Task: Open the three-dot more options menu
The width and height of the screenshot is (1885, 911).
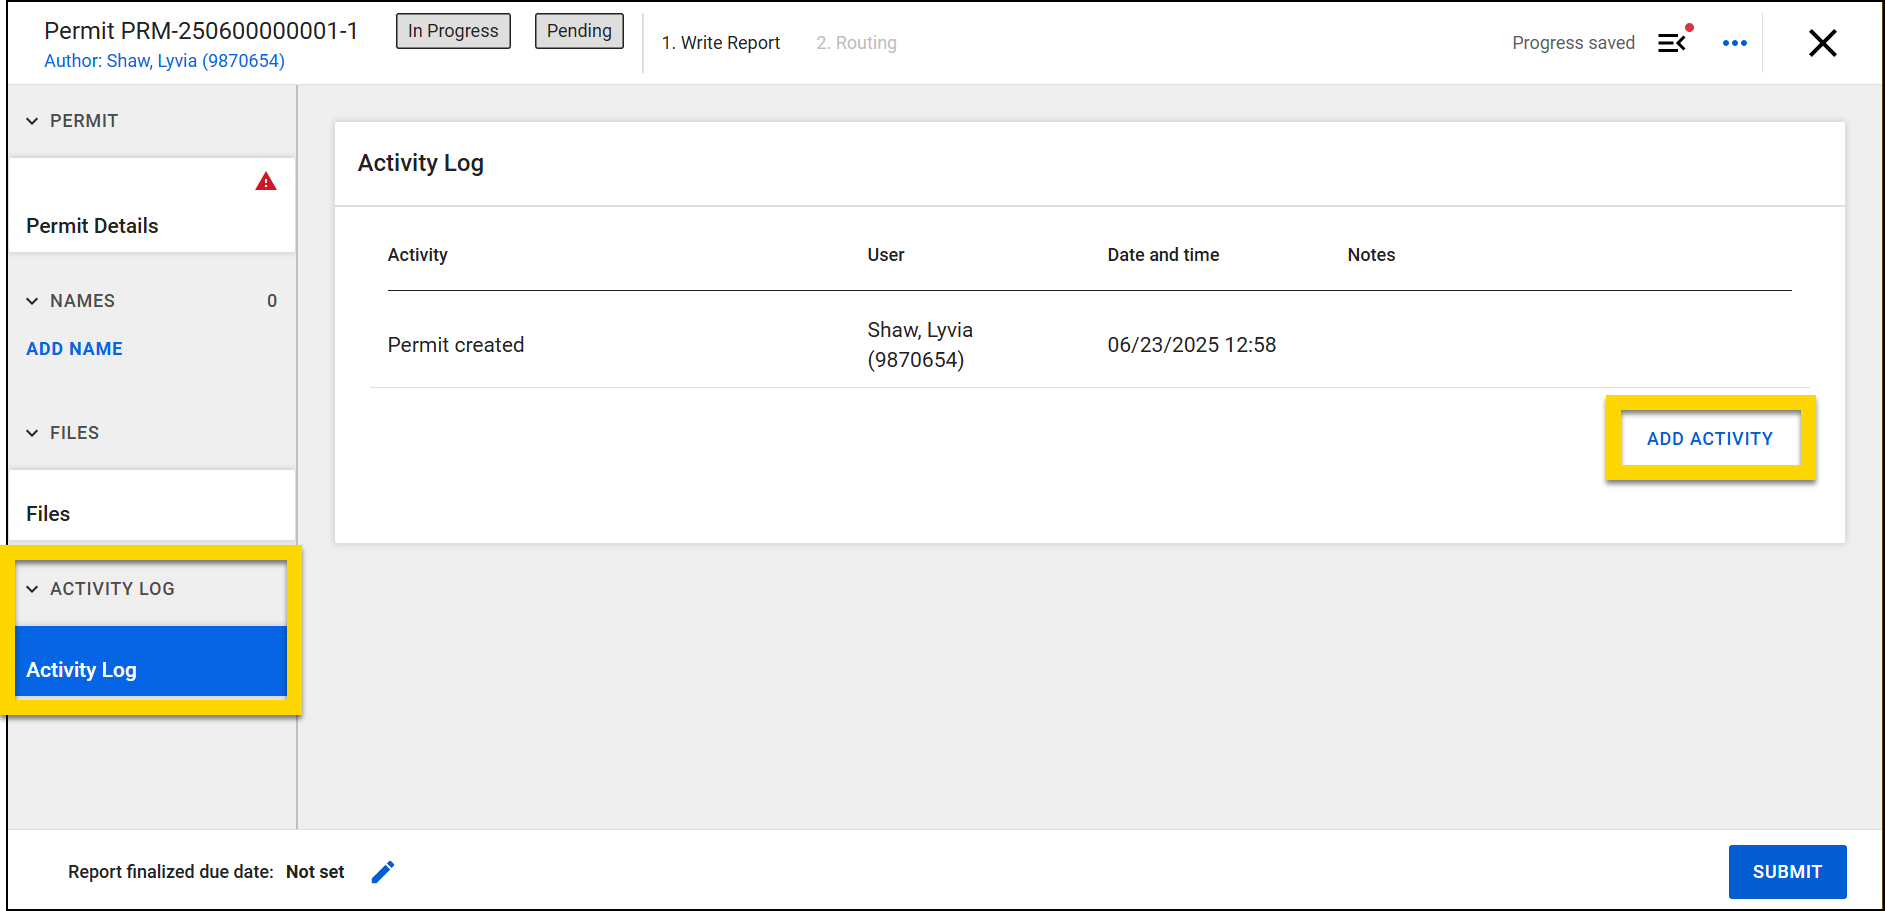Action: (1735, 42)
